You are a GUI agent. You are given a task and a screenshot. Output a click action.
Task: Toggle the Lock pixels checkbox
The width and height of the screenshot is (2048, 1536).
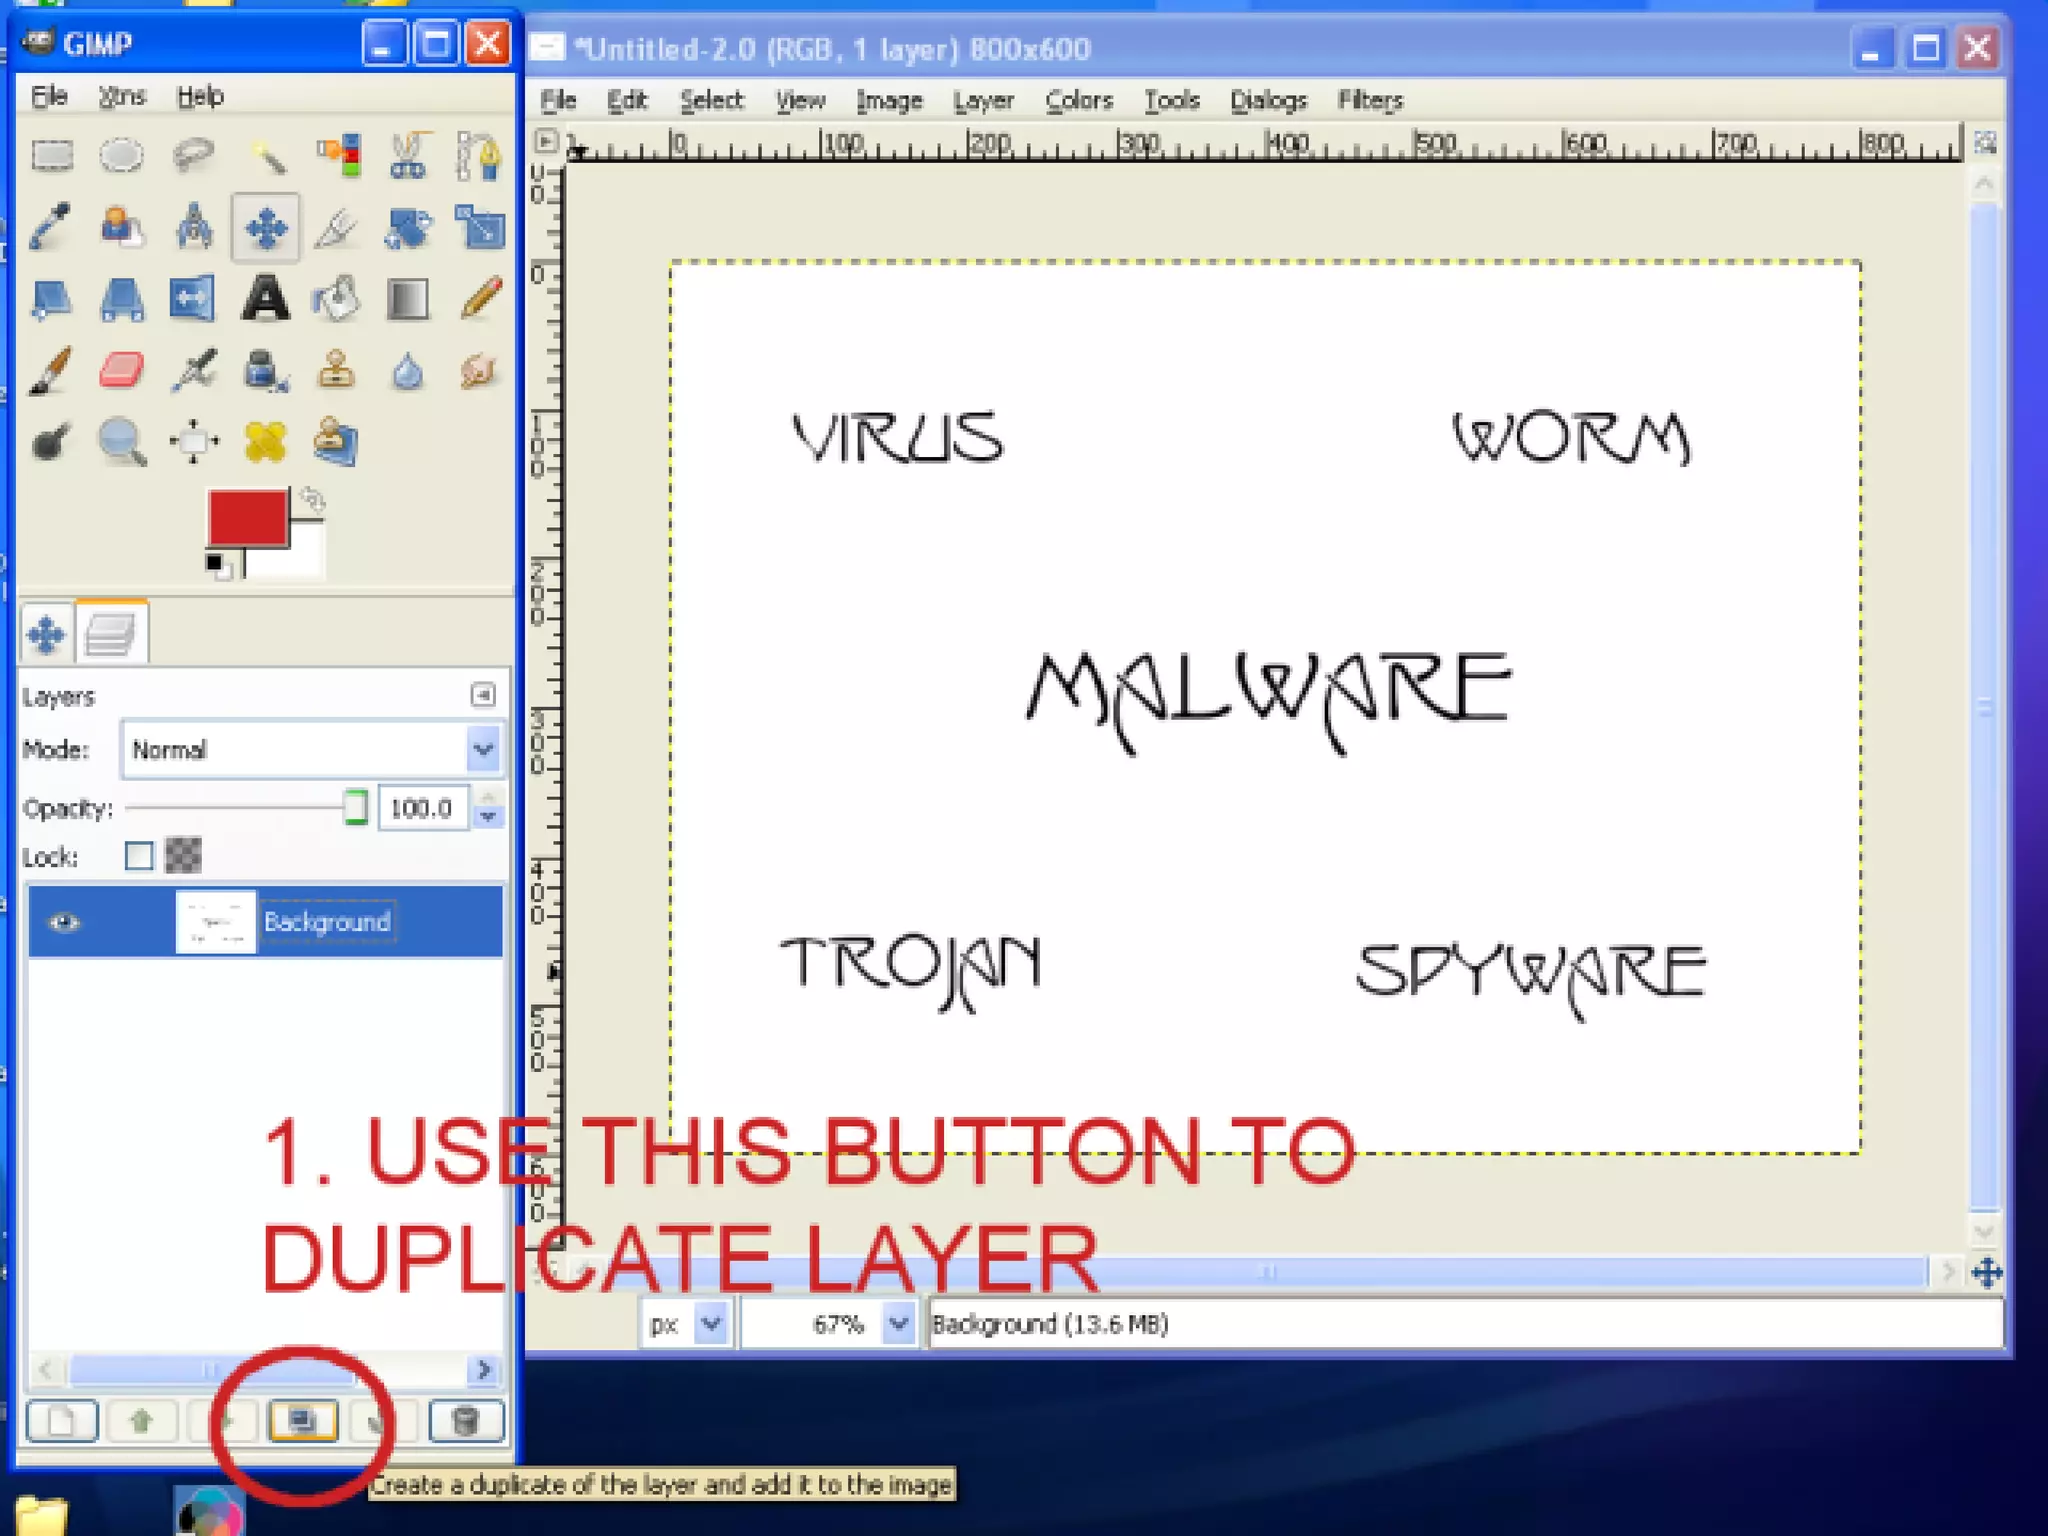[139, 856]
